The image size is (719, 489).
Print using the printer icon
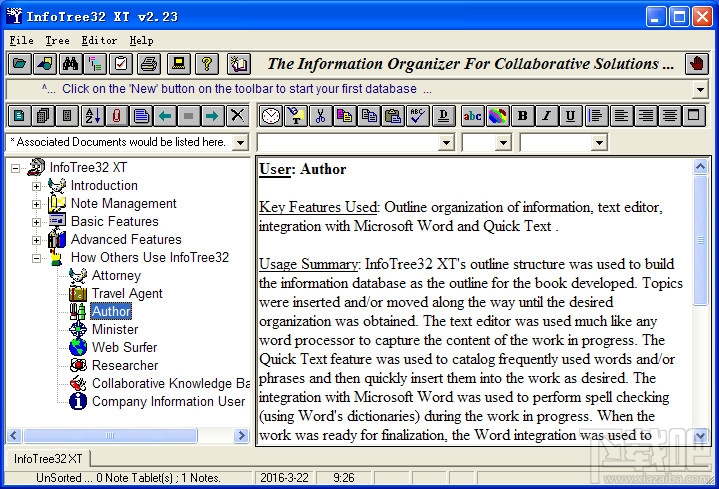(x=149, y=64)
